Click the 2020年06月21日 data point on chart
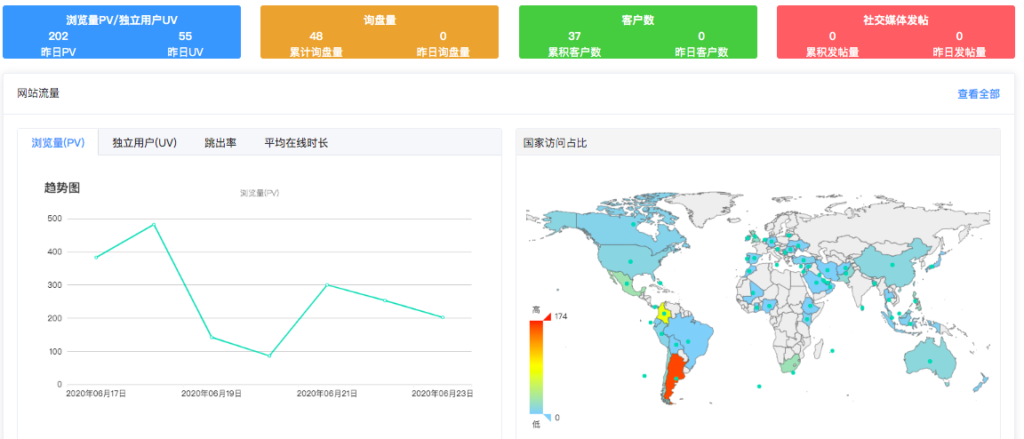Viewport: 1024px width, 439px height. 327,285
